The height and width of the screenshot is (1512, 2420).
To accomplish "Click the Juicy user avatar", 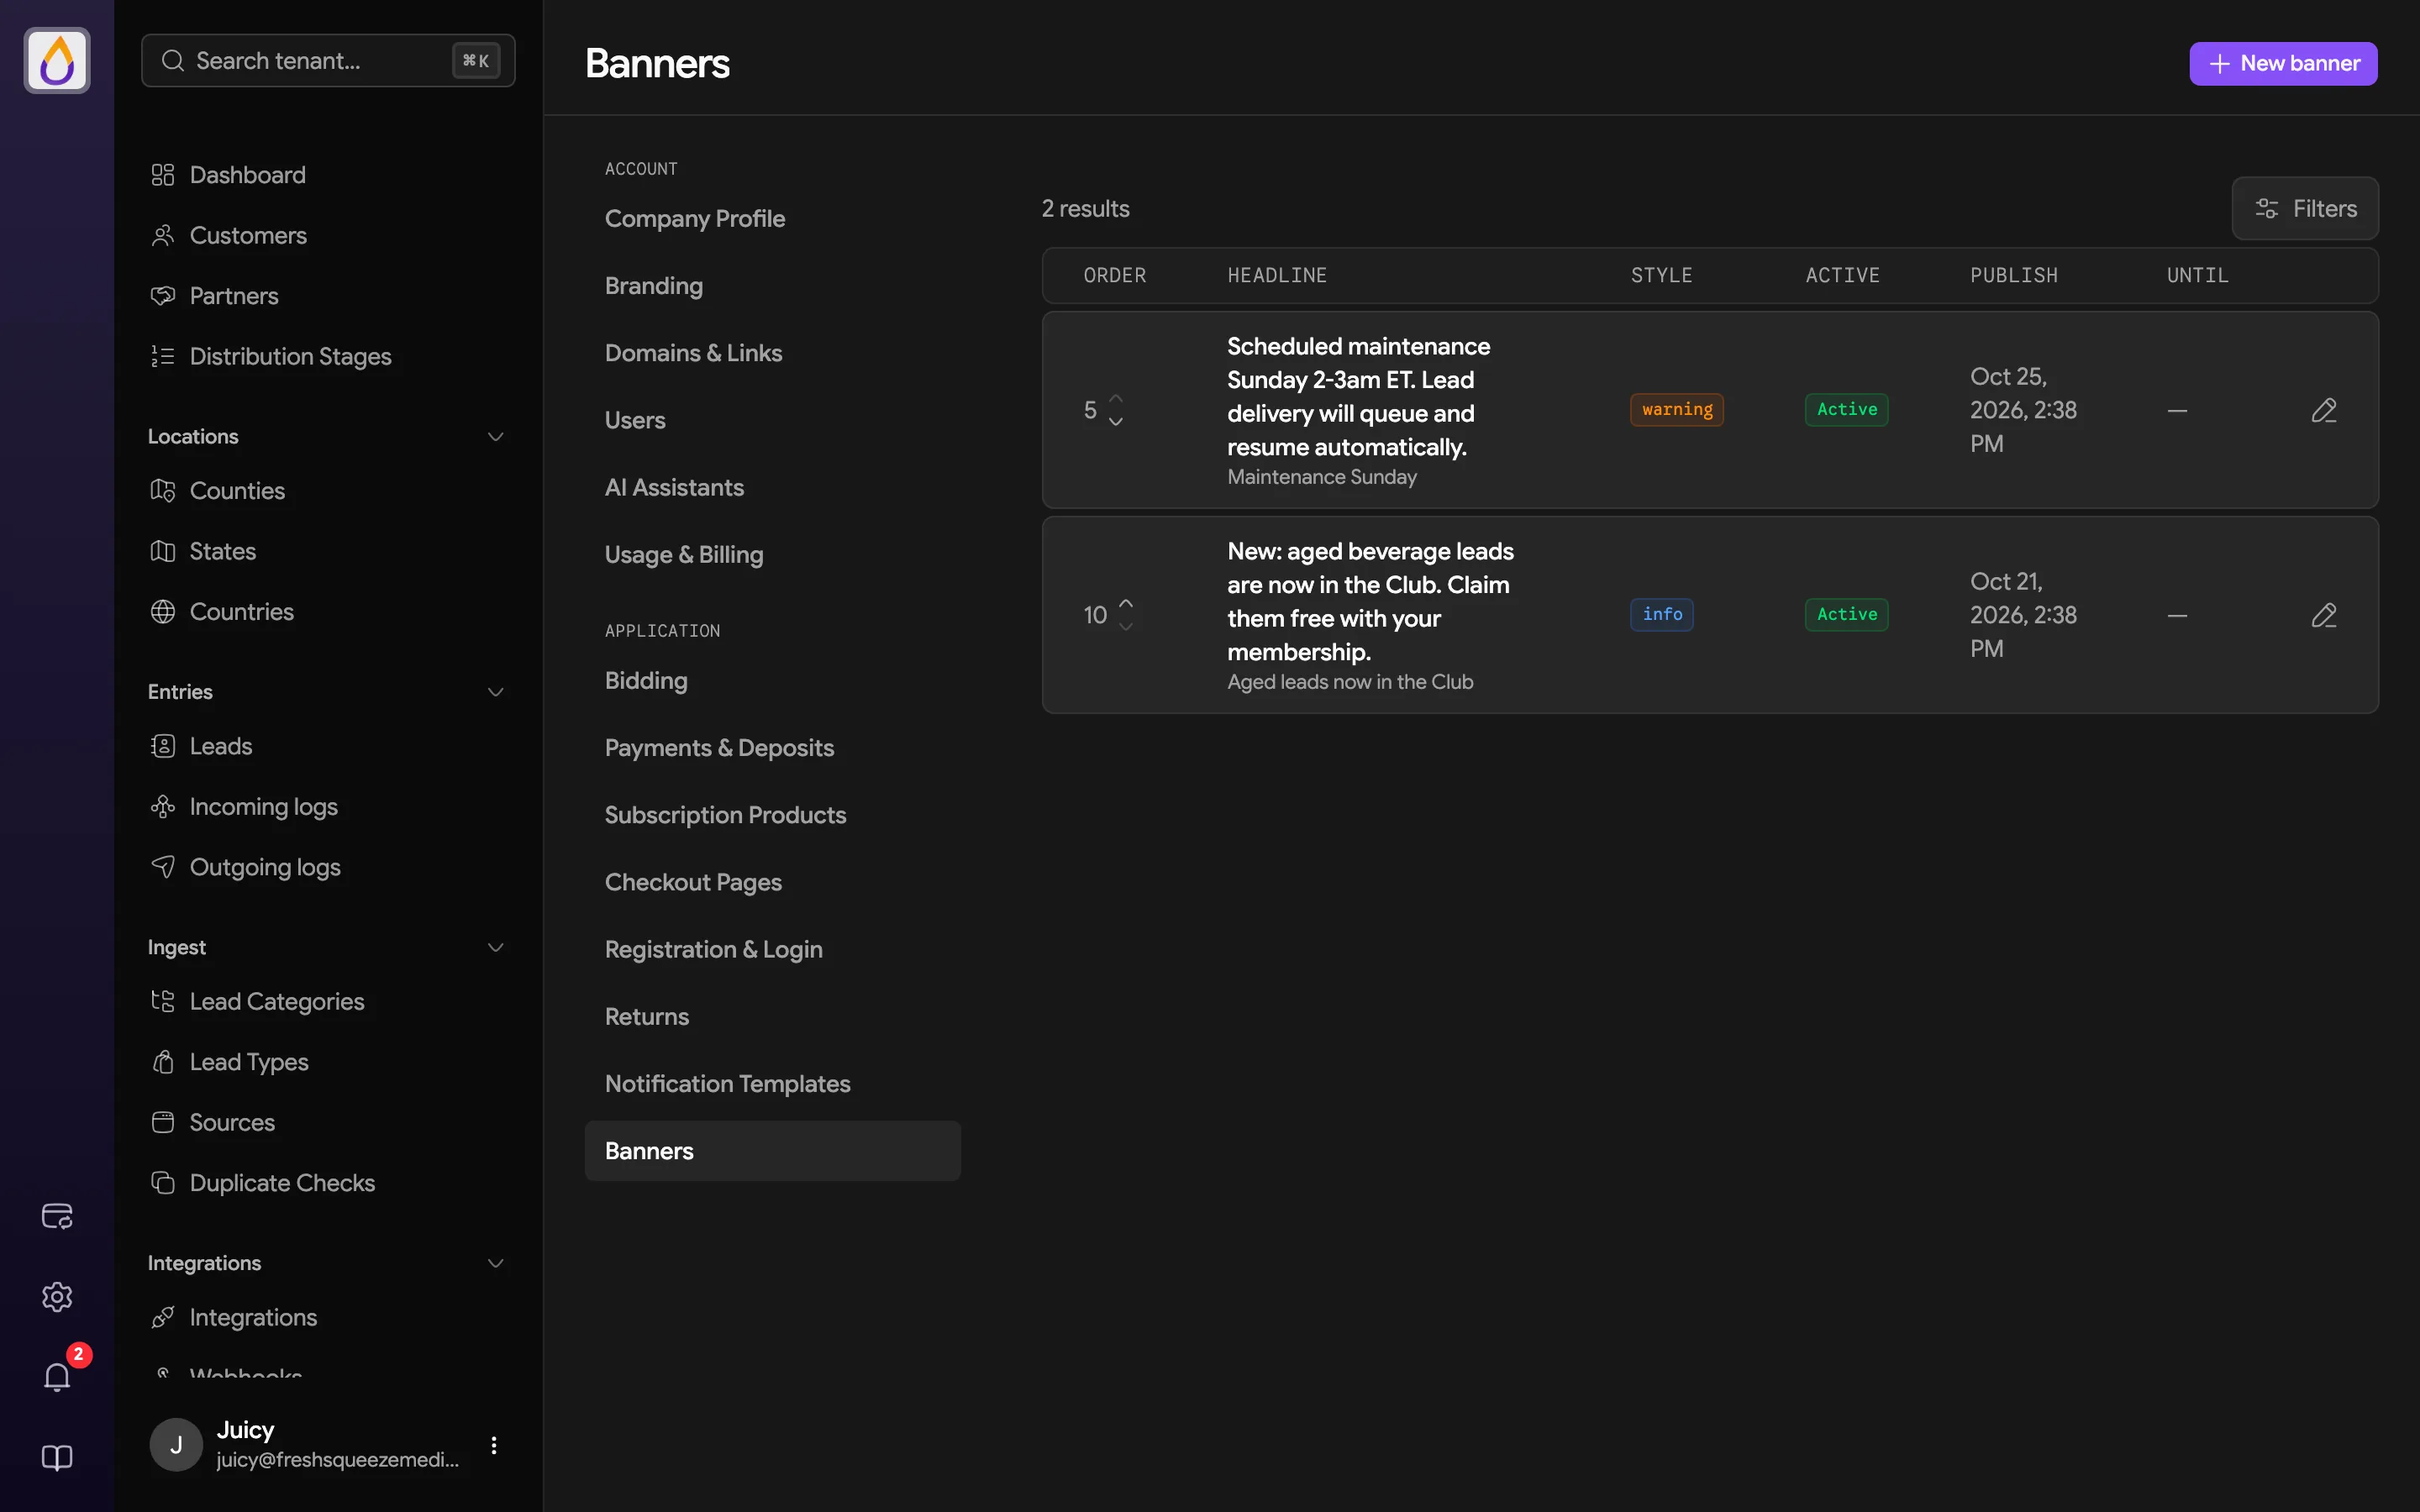I will point(176,1444).
